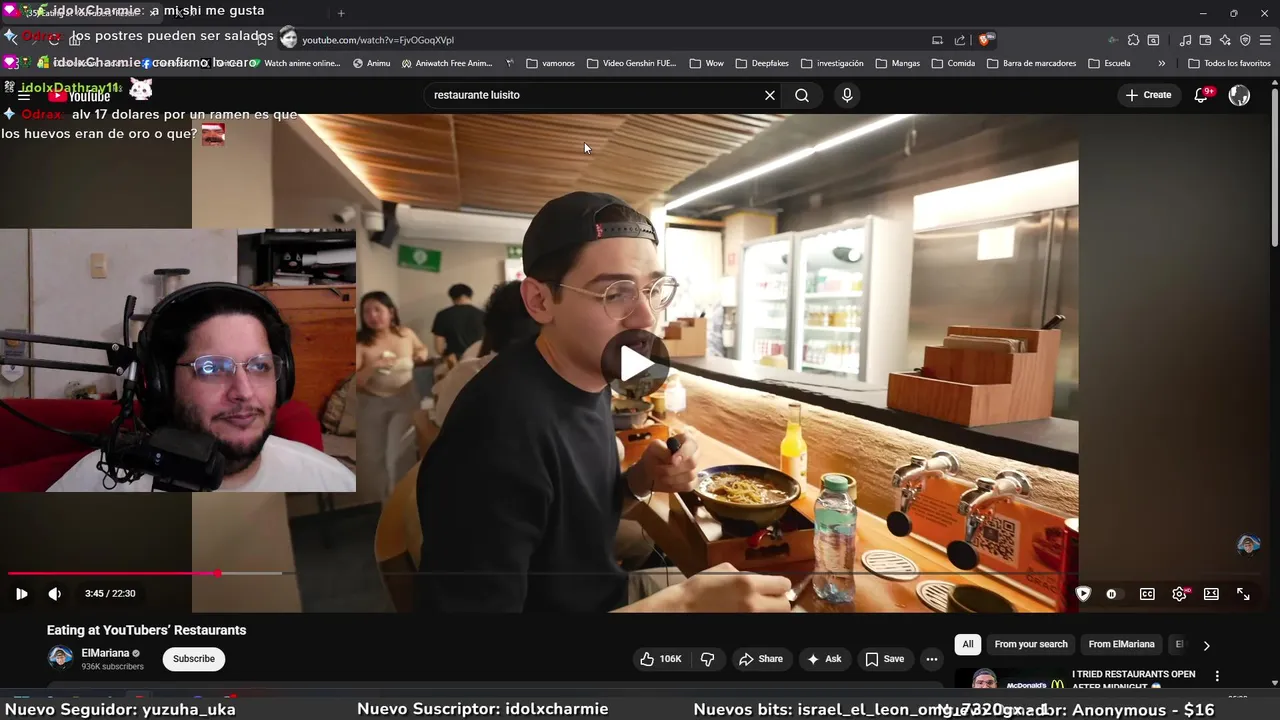
Task: Open ElMariana channel name link
Action: pos(106,653)
